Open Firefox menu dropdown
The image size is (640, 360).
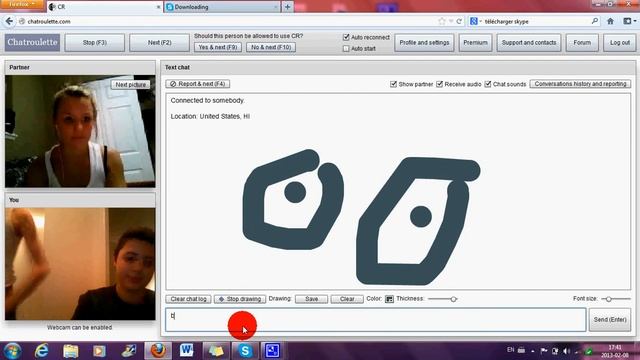[x=22, y=4]
